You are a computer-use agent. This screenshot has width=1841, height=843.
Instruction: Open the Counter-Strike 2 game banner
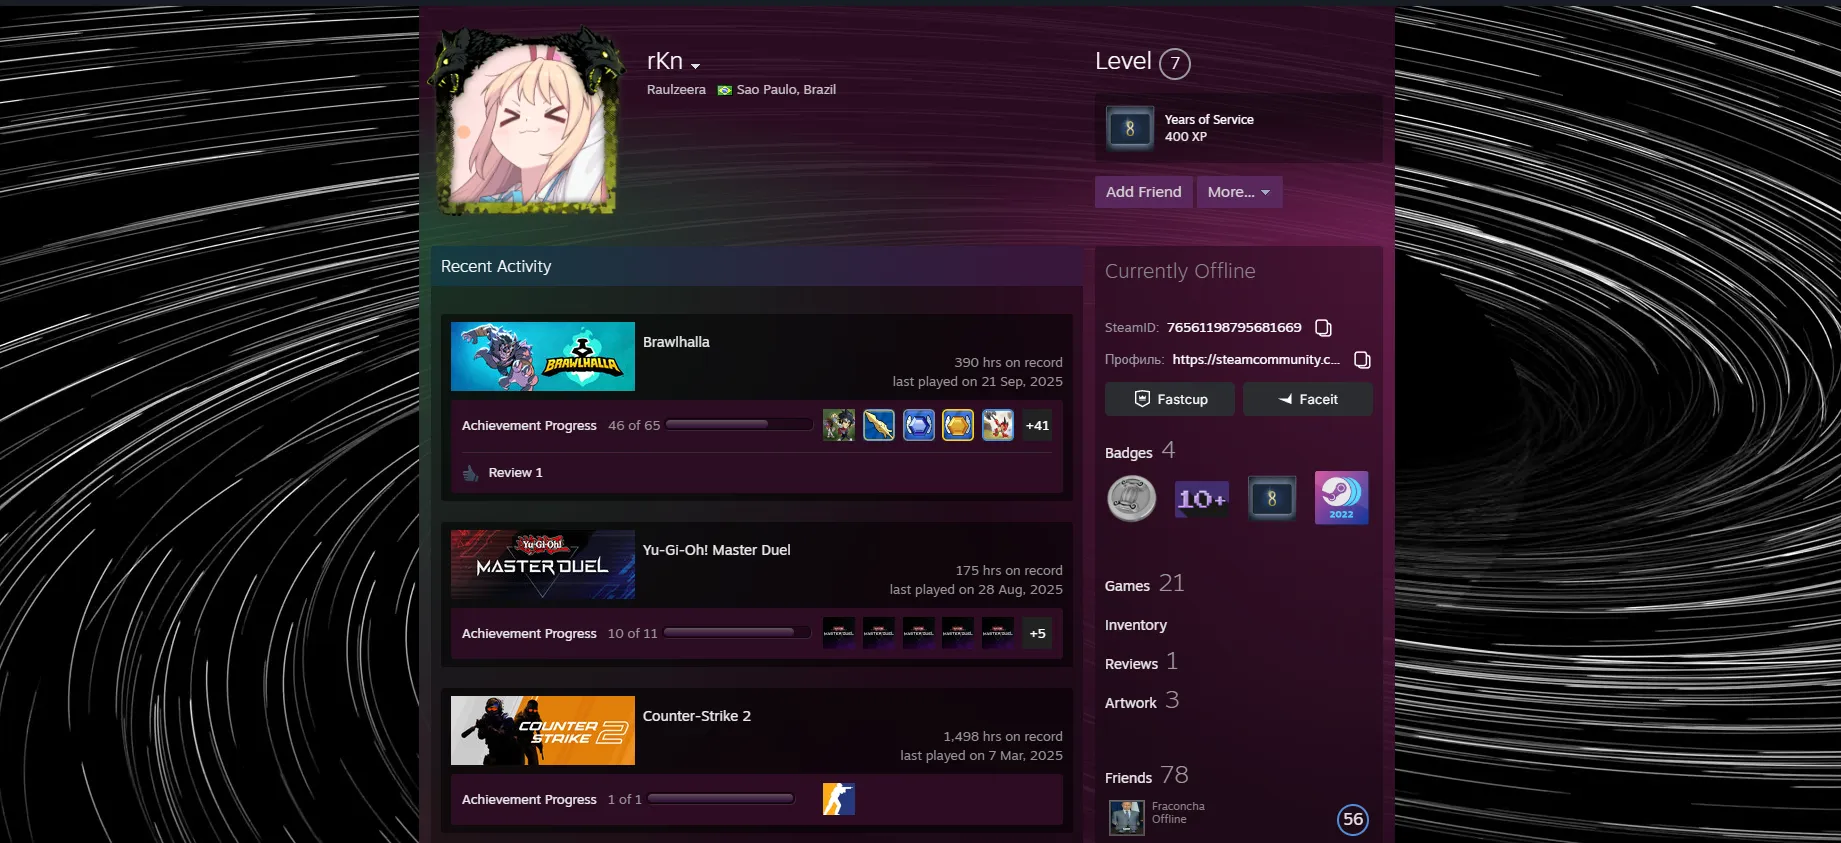coord(543,730)
